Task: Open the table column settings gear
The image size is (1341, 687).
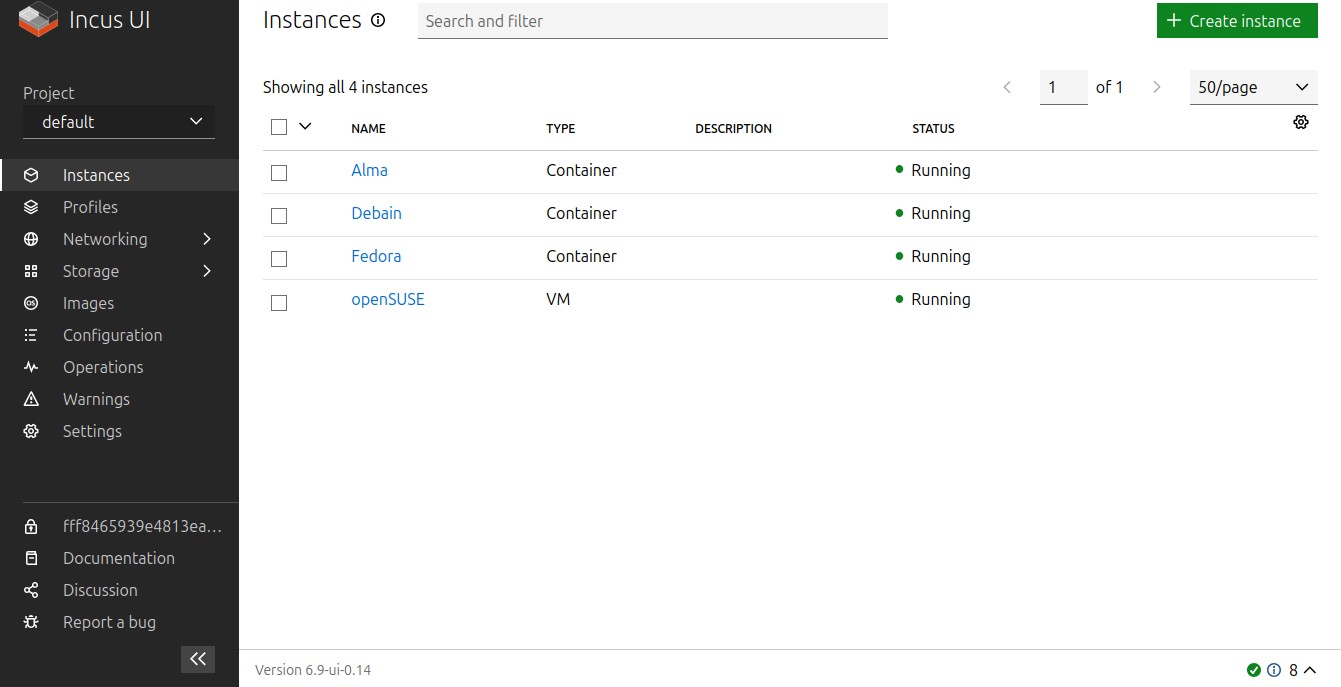Action: click(1301, 122)
